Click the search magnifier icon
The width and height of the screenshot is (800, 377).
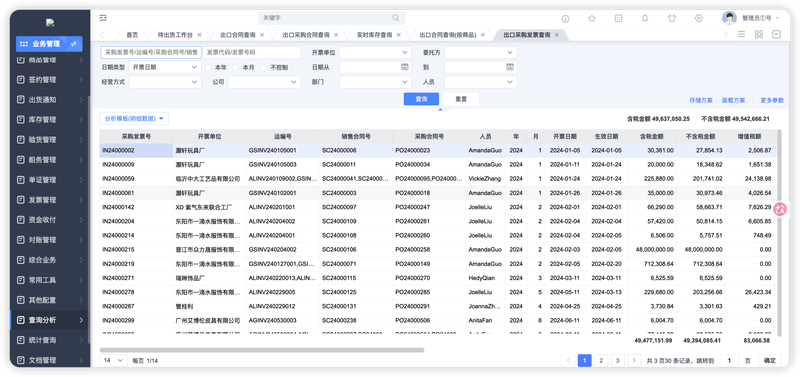[x=395, y=18]
